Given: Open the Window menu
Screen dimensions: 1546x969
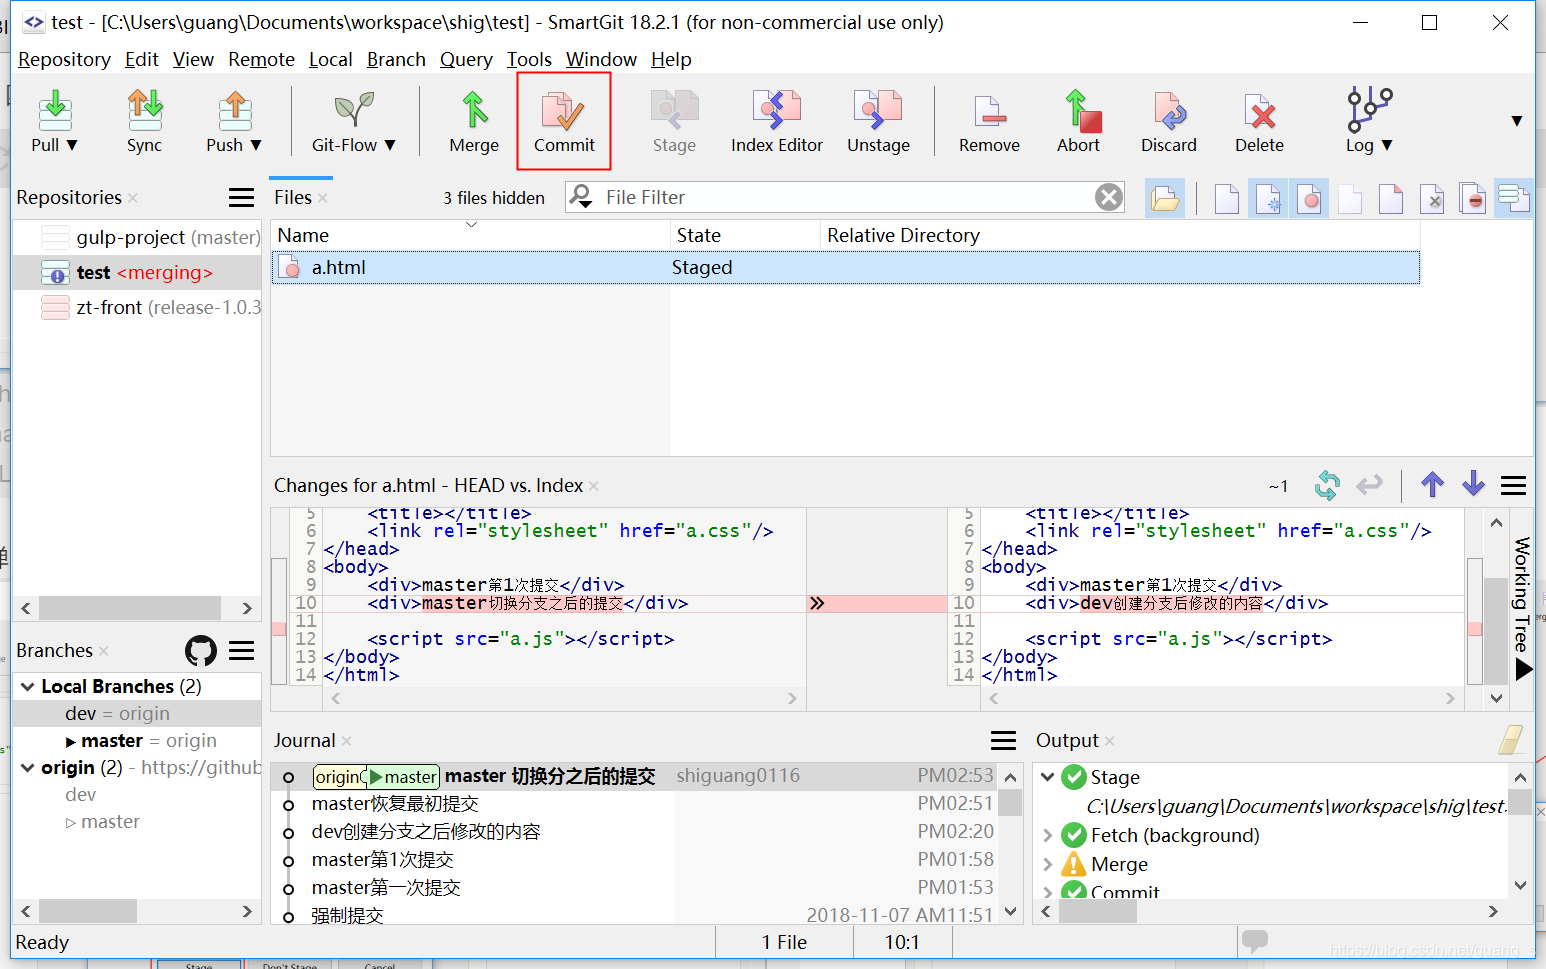Looking at the screenshot, I should 601,60.
